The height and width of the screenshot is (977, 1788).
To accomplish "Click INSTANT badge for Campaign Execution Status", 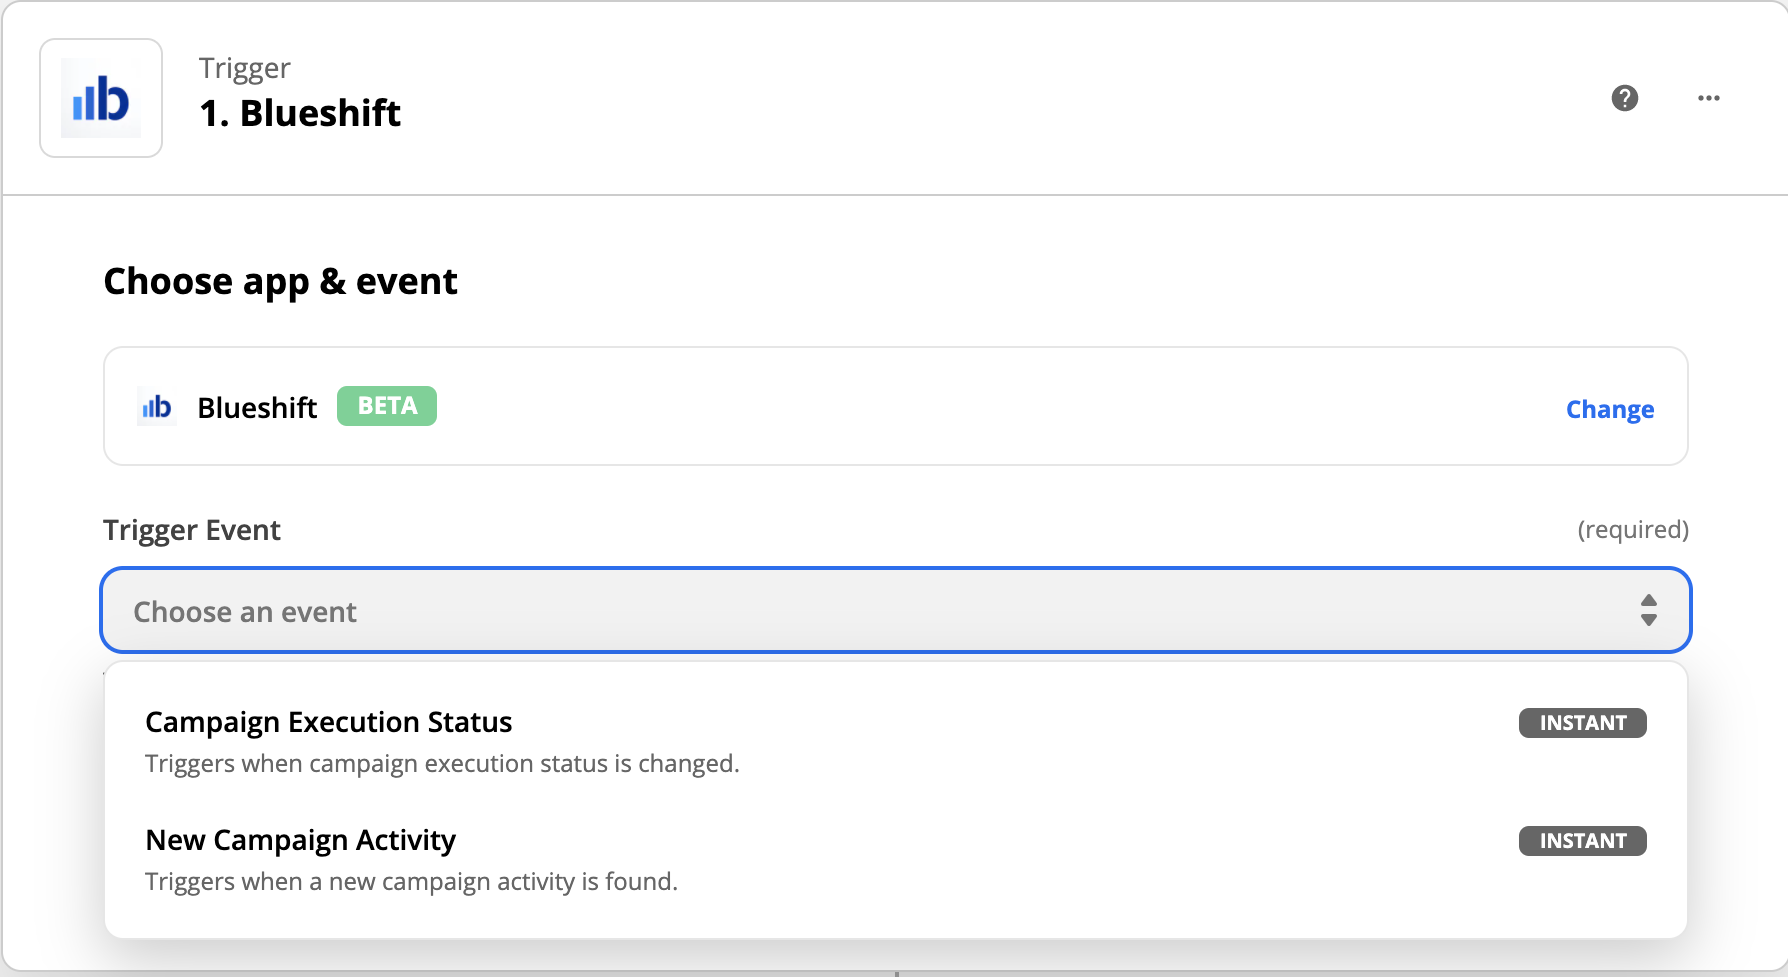I will click(x=1583, y=723).
